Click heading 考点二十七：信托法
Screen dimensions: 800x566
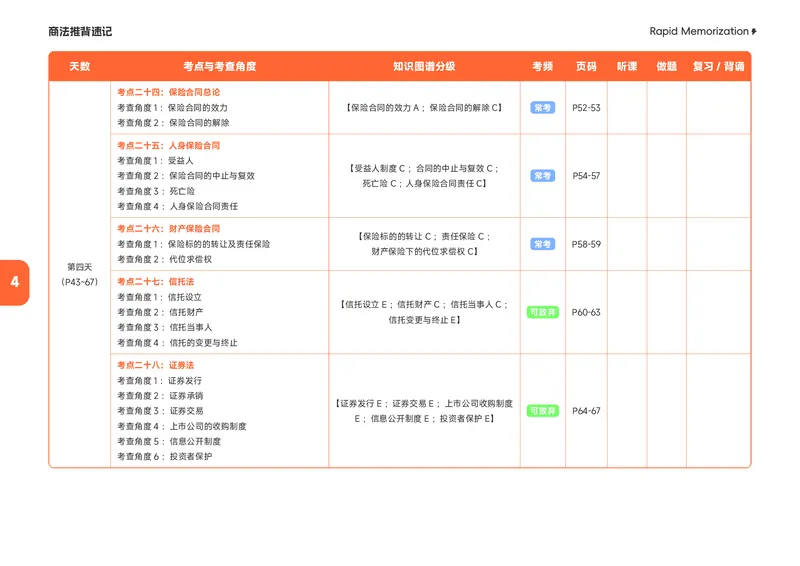tap(156, 282)
